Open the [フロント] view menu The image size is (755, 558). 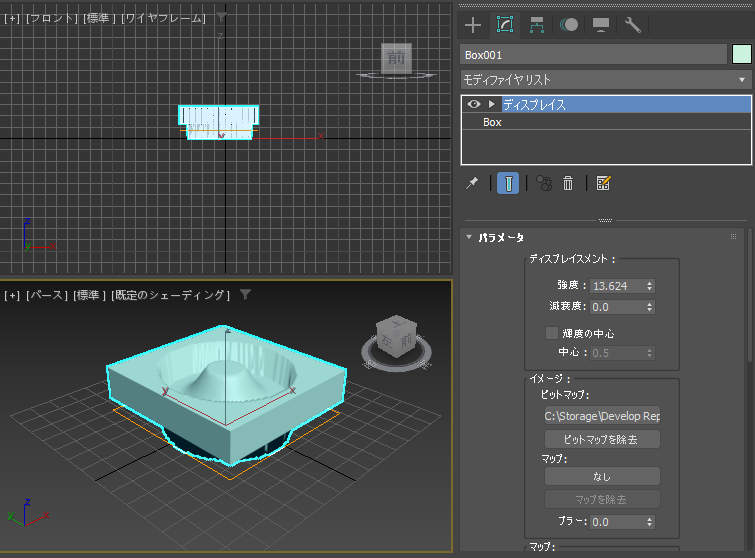[x=52, y=18]
